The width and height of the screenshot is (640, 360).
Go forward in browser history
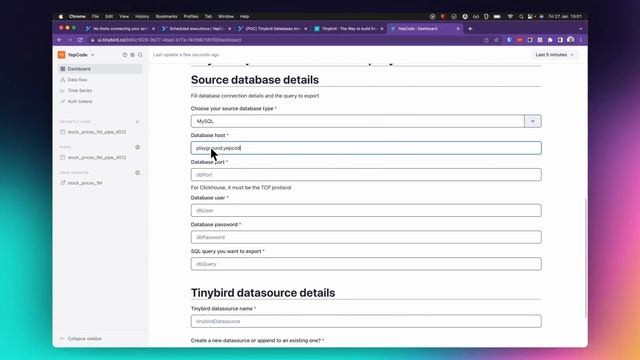coord(69,40)
